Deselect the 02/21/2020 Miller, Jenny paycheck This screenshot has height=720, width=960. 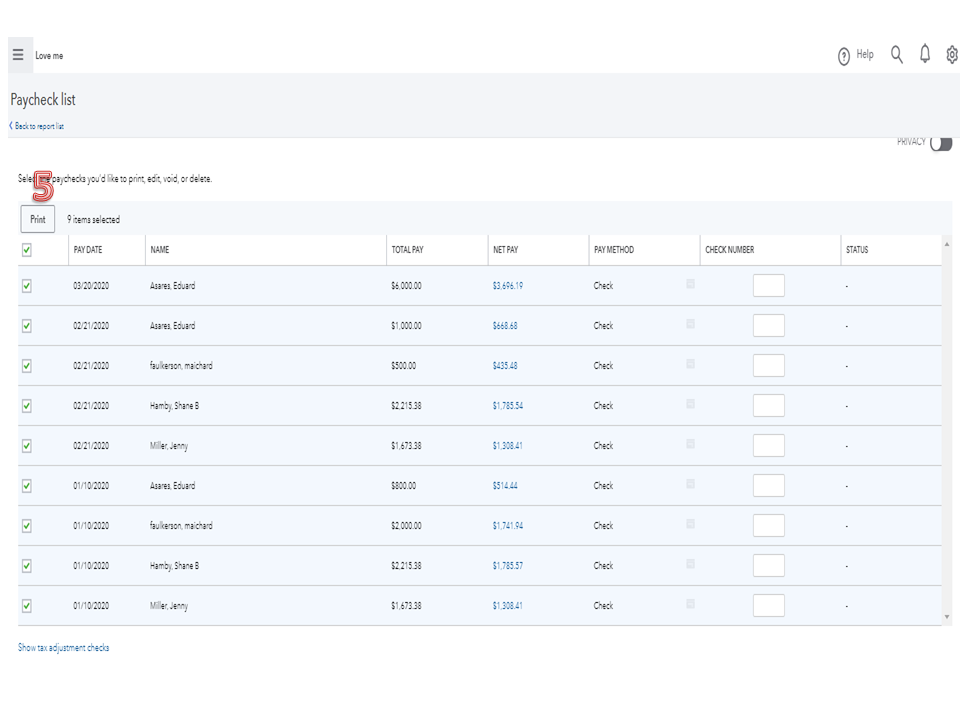click(27, 446)
